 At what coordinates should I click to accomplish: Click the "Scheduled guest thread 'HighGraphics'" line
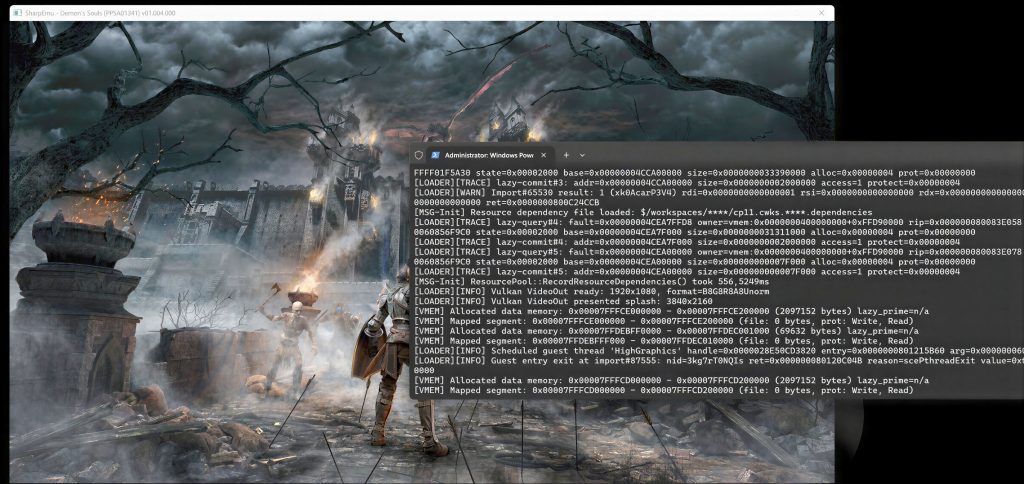718,350
